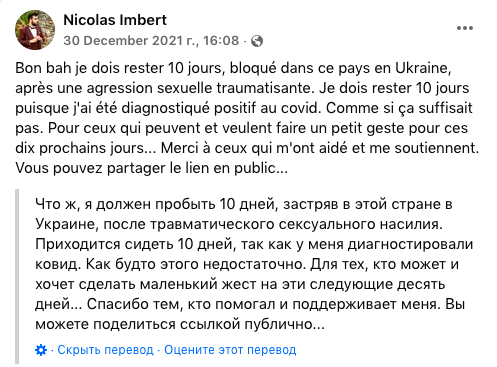Viewport: 497px width, 367px height.
Task: Click the gray quote bar beside the translation
Action: coord(17,277)
